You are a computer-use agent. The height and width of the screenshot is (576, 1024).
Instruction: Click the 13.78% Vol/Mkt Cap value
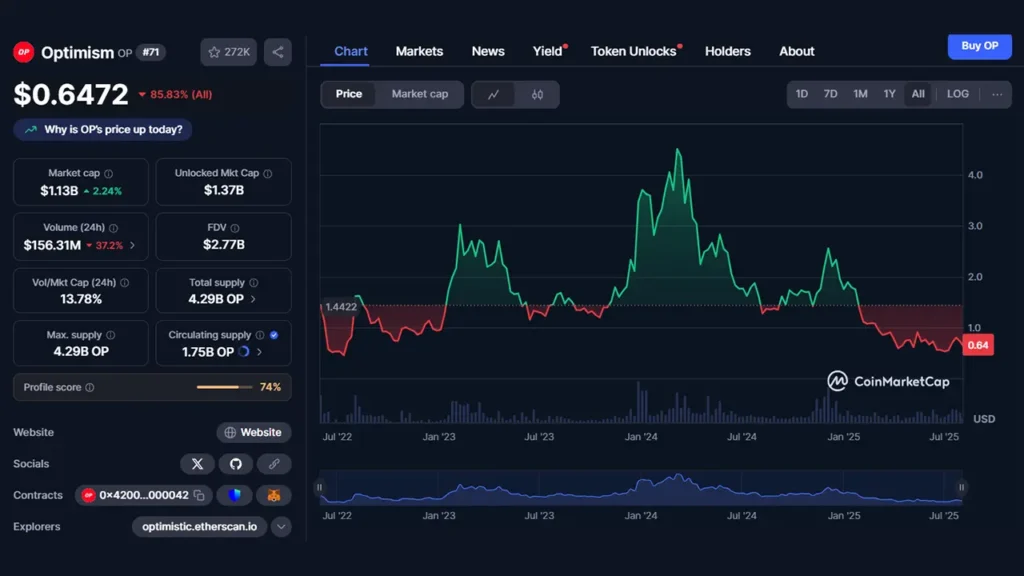(x=81, y=299)
